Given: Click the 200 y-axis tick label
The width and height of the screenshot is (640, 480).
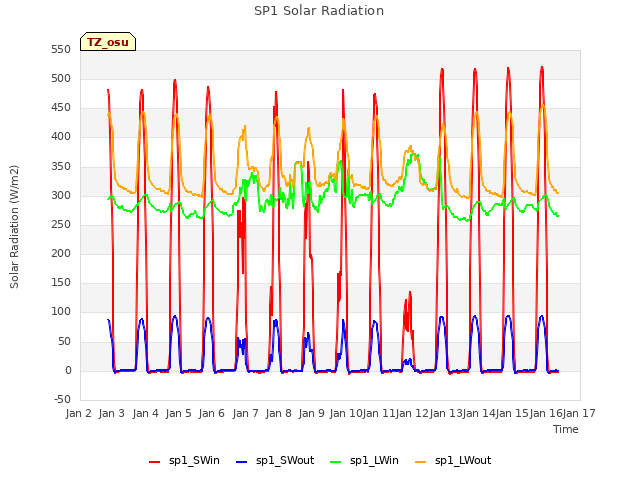Looking at the screenshot, I should pyautogui.click(x=61, y=253).
